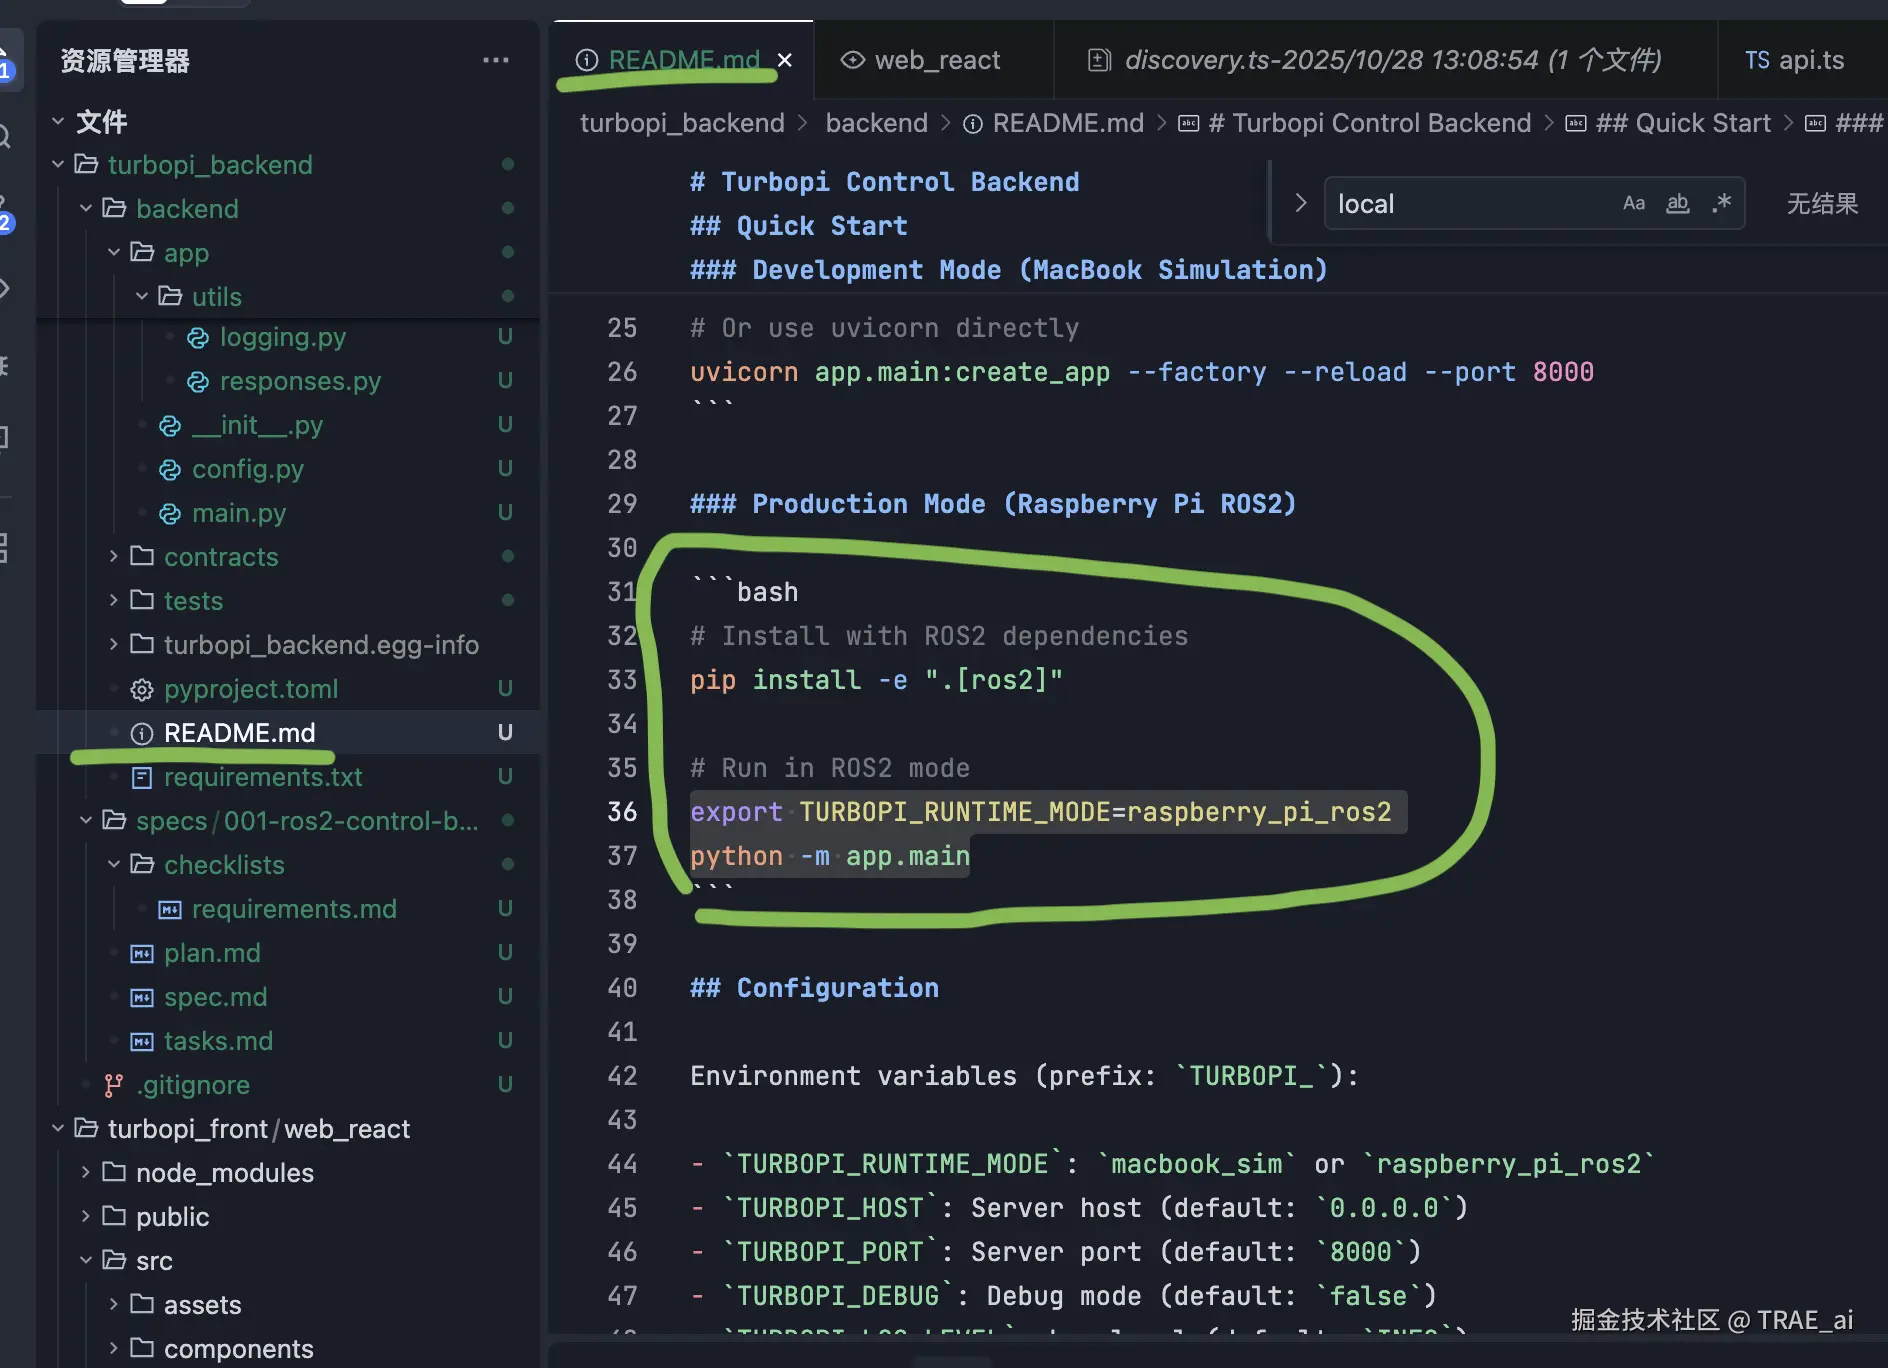Expand the replace row in find widget
1888x1368 pixels.
pyautogui.click(x=1300, y=203)
